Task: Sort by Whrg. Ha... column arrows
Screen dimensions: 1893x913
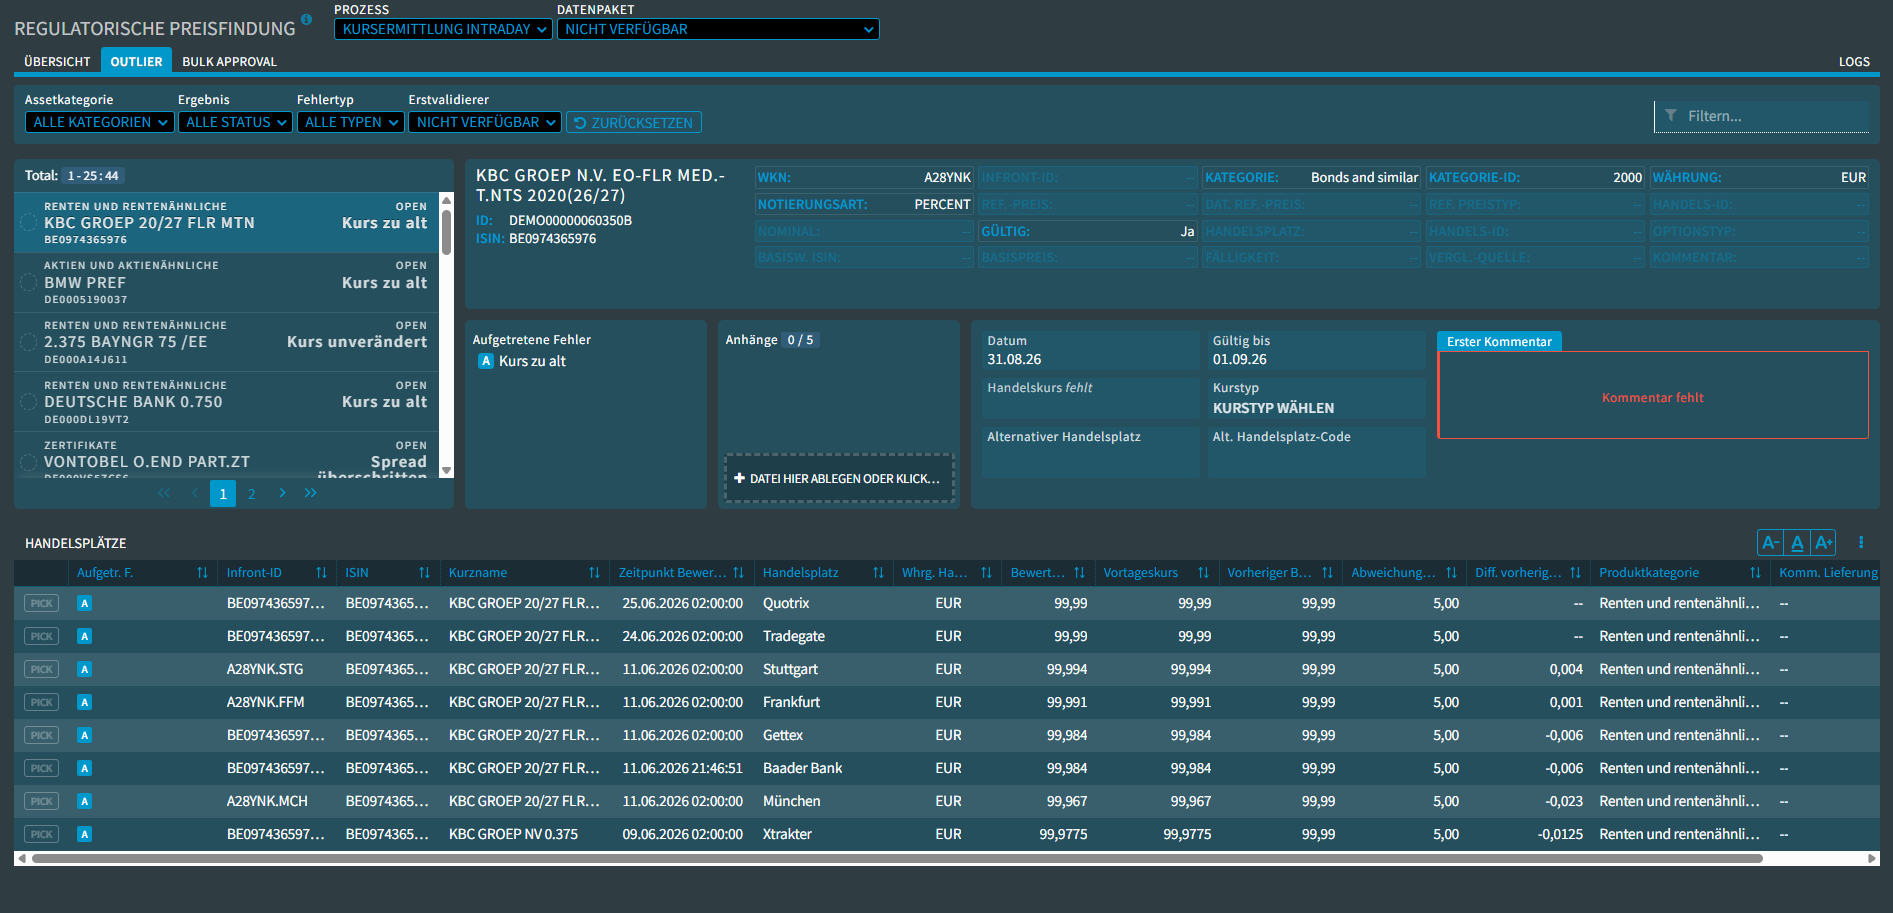Action: point(986,573)
